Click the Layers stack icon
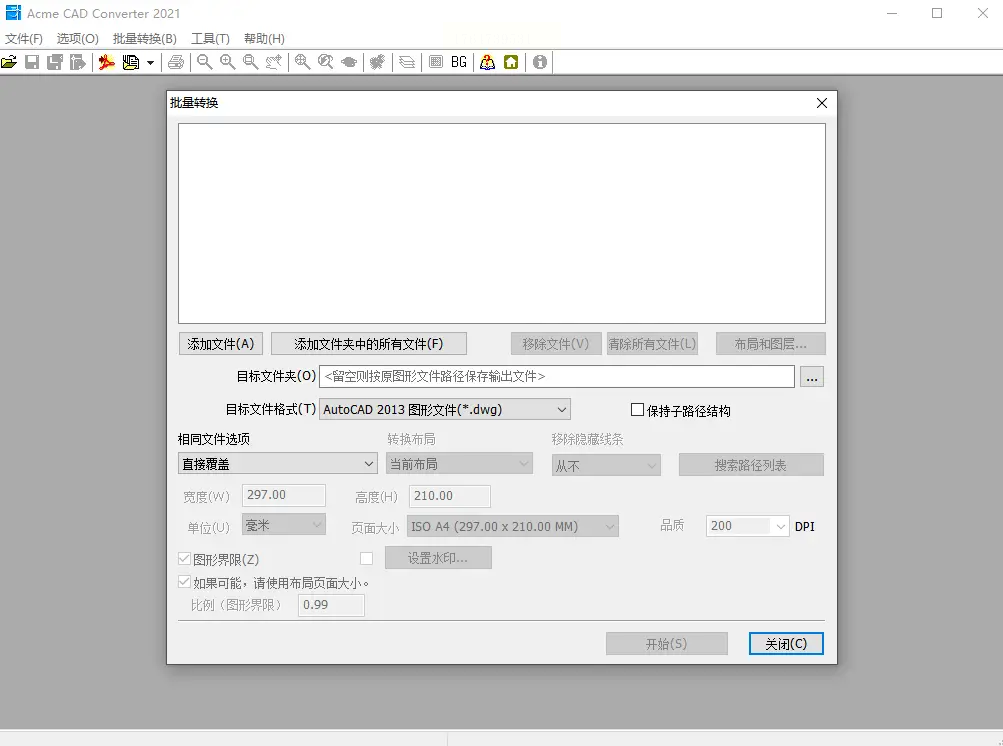This screenshot has width=1003, height=746. [x=407, y=62]
